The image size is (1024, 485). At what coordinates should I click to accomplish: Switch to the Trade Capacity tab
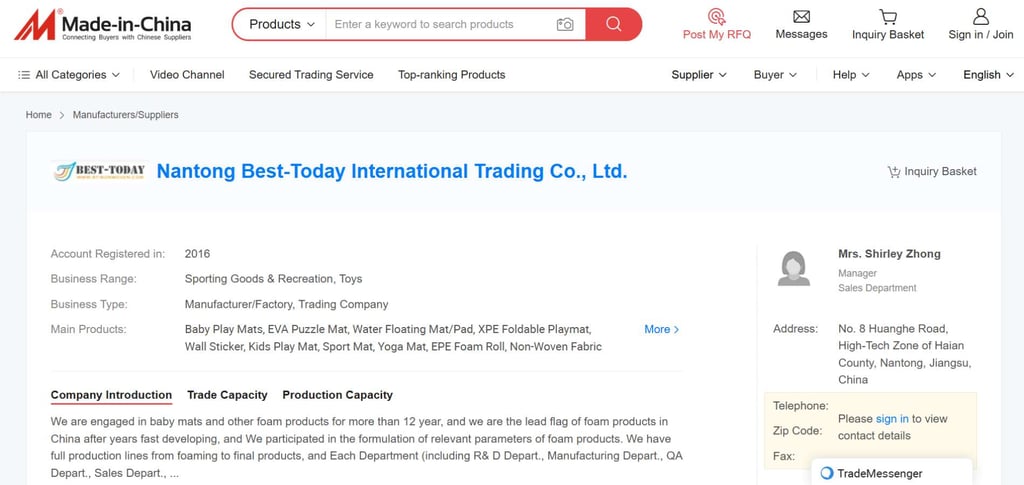227,395
